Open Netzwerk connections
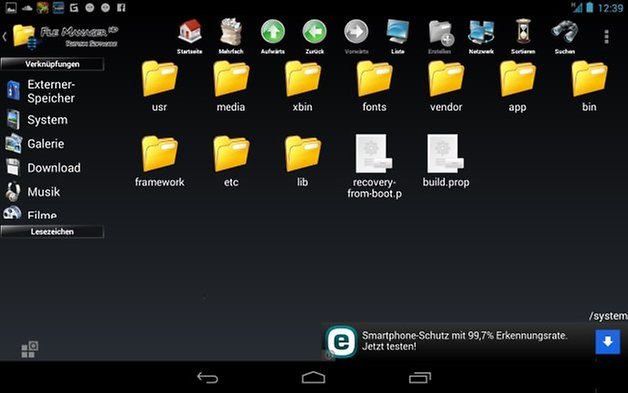 pyautogui.click(x=481, y=36)
